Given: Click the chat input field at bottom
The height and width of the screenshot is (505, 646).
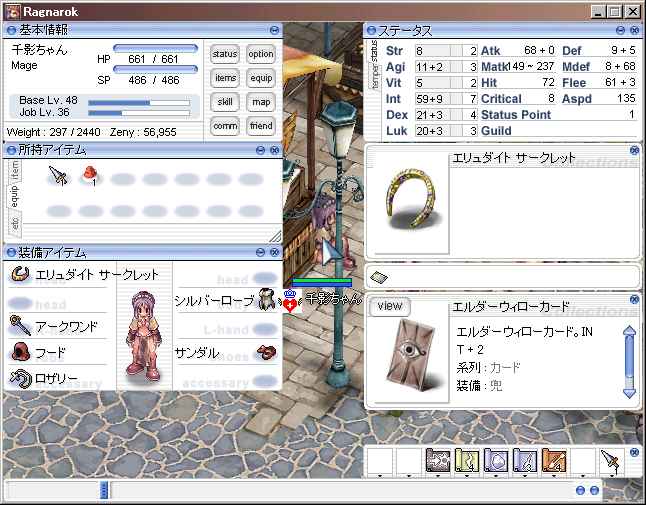Looking at the screenshot, I should (x=340, y=490).
